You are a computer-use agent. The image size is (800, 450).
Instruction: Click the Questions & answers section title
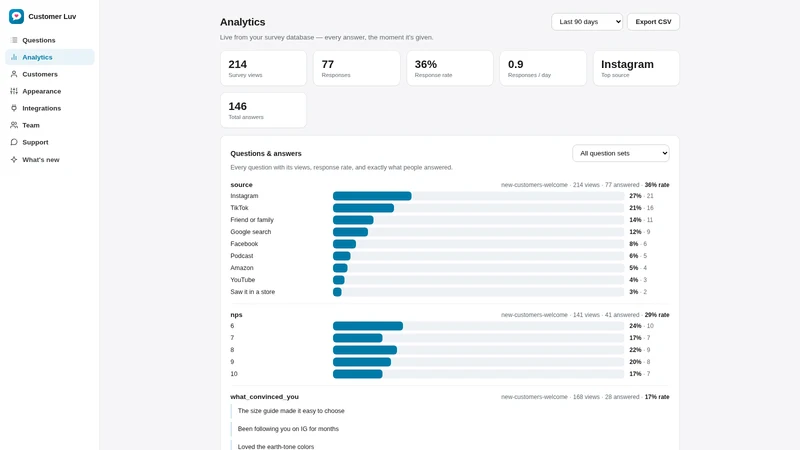tap(266, 153)
